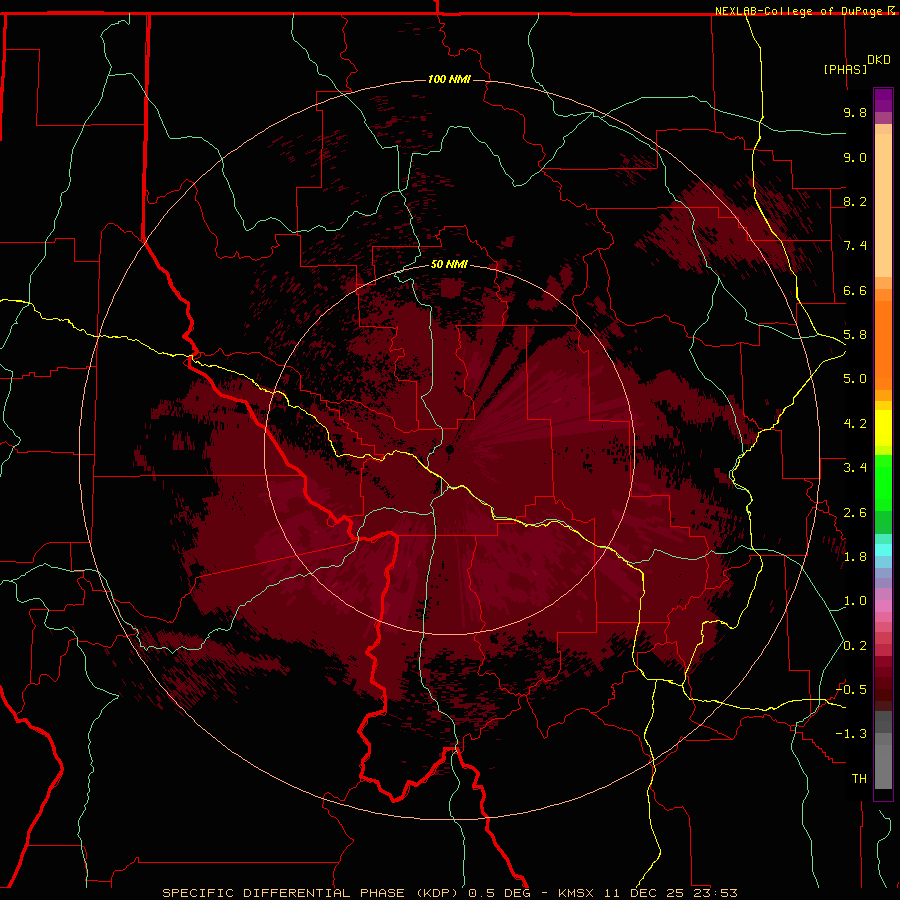The width and height of the screenshot is (900, 900).
Task: Click the 7.4 scale value
Action: tap(855, 246)
